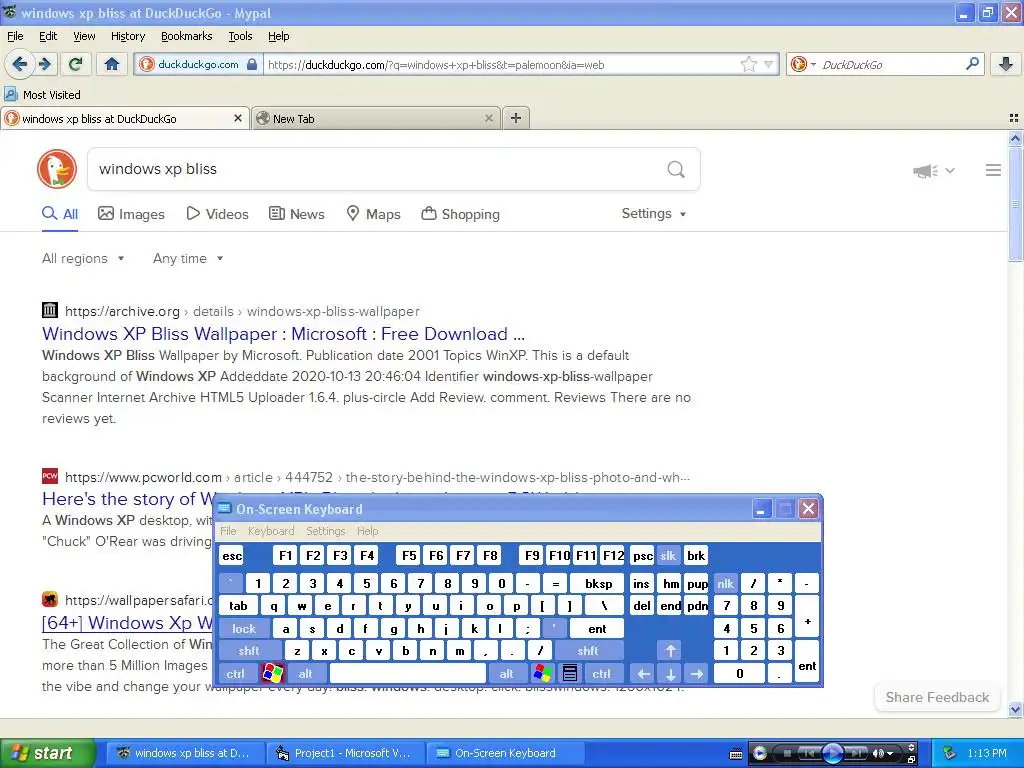Close the New Tab tab

(488, 118)
